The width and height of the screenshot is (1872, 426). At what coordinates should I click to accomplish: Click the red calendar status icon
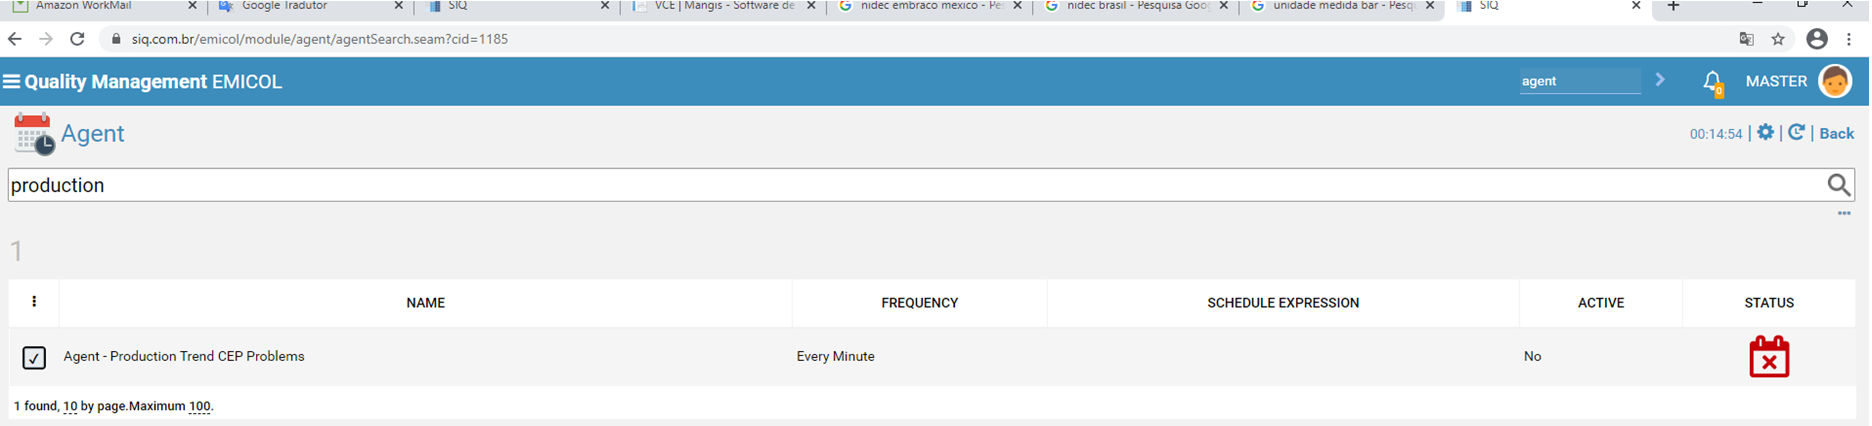click(1769, 357)
